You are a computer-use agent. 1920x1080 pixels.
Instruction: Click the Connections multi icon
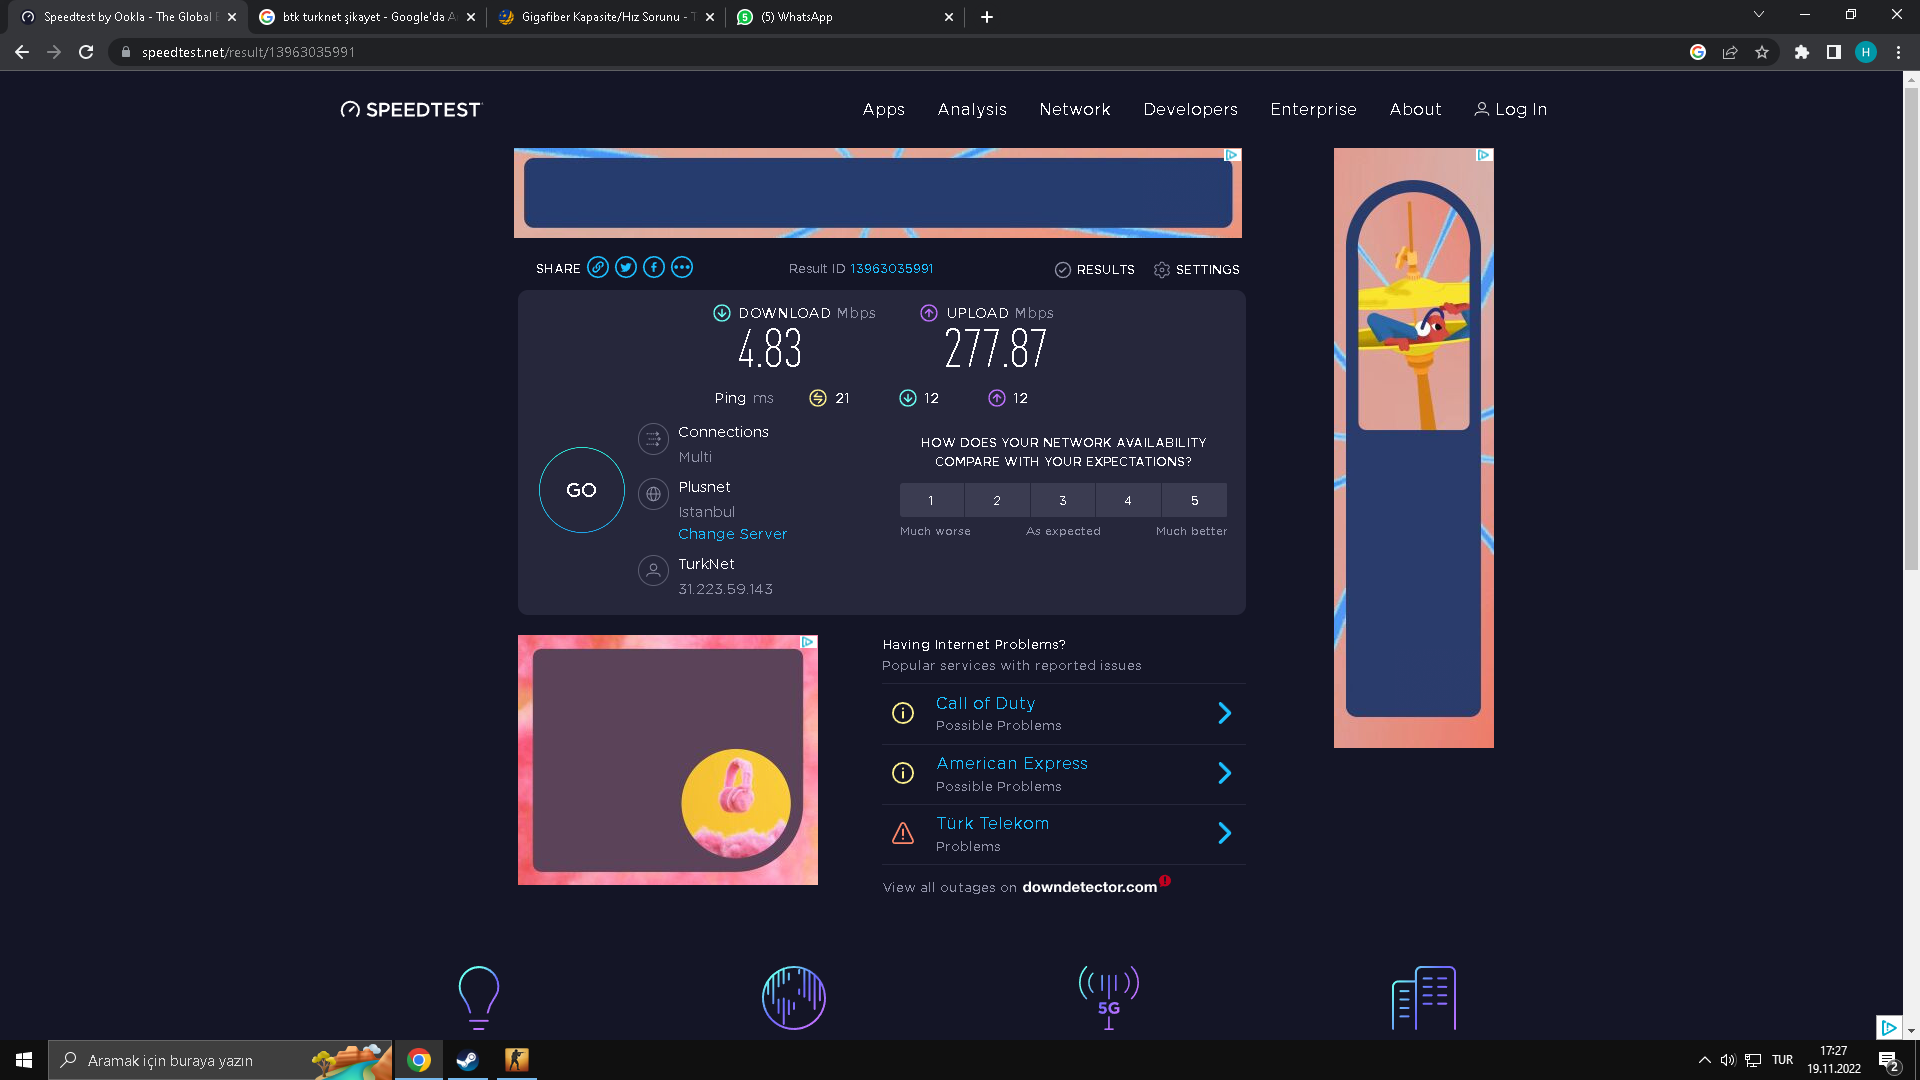(653, 439)
